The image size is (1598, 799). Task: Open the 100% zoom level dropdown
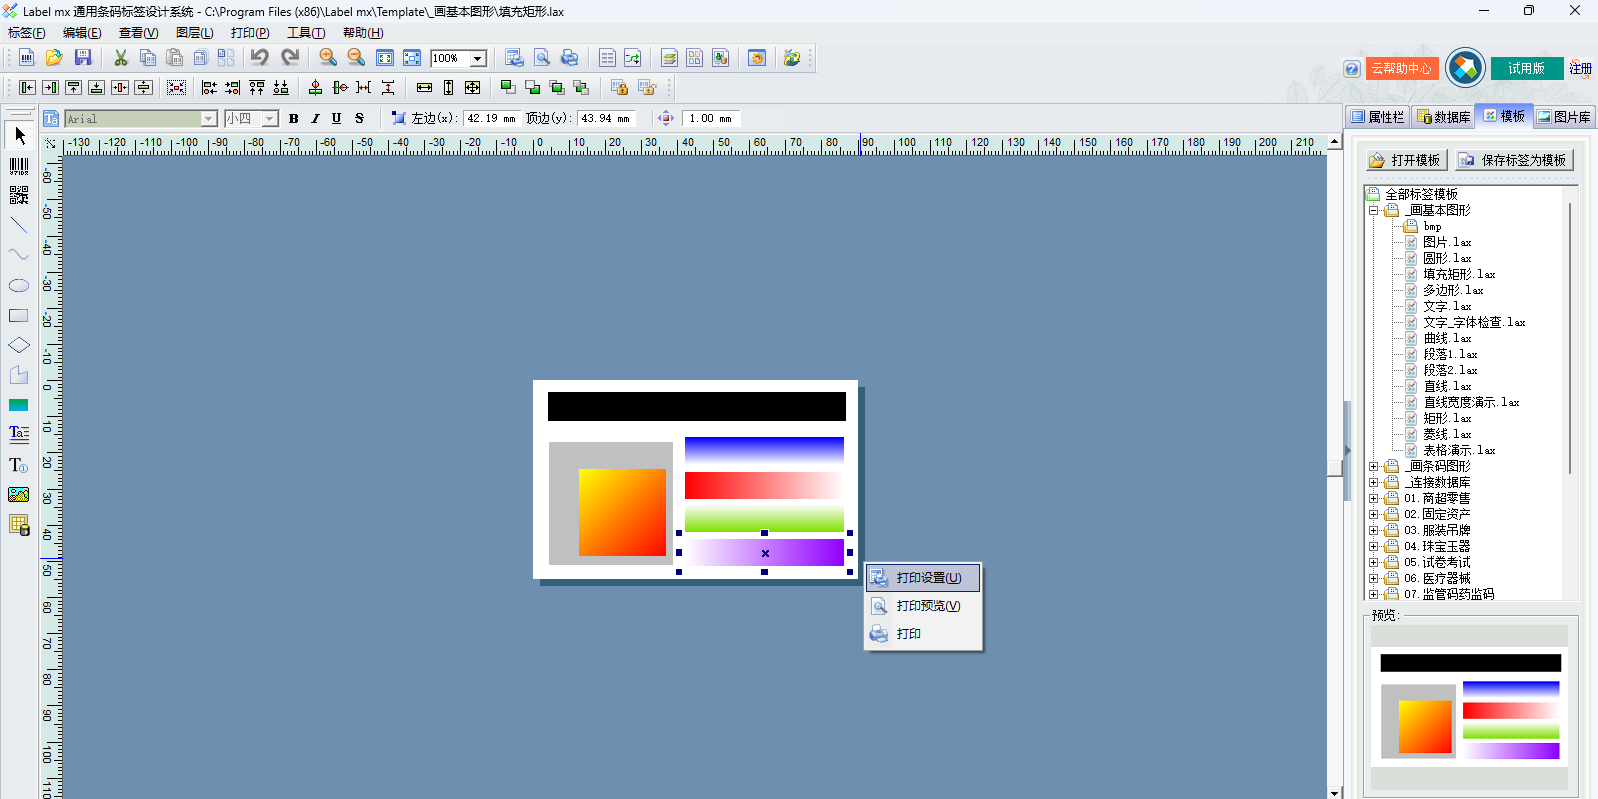point(478,59)
